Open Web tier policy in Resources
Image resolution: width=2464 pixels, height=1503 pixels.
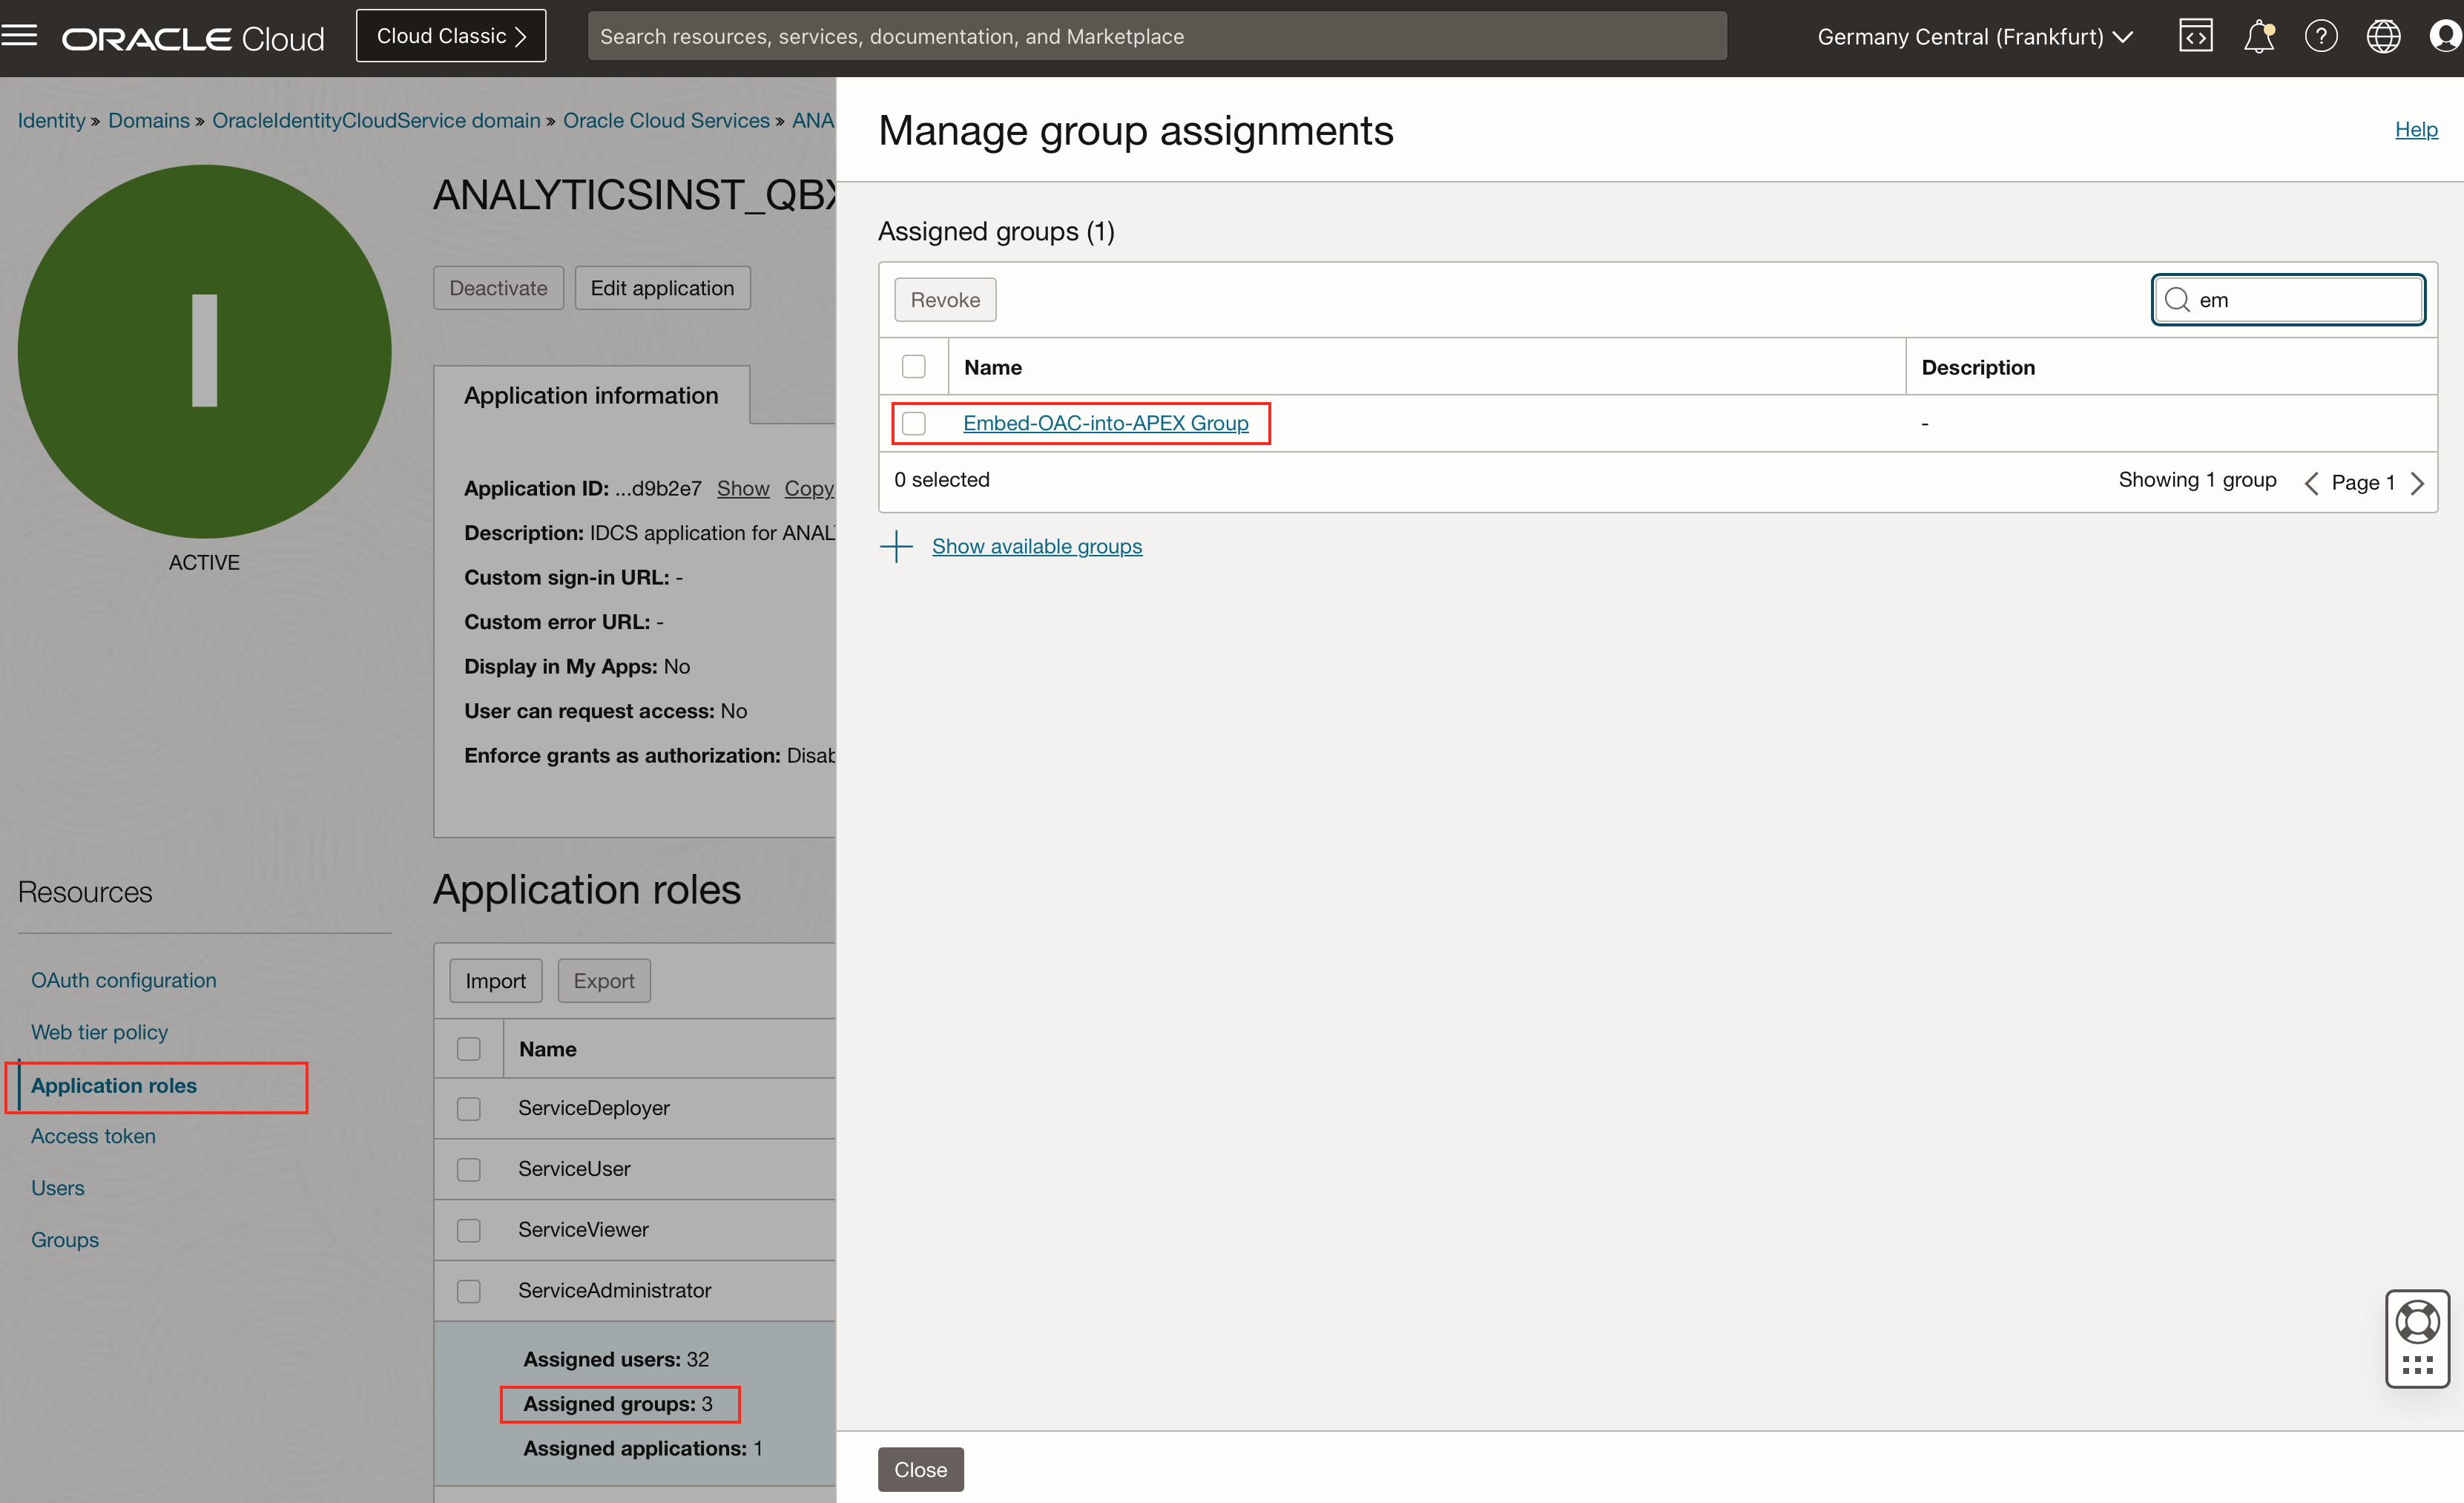pos(99,1032)
